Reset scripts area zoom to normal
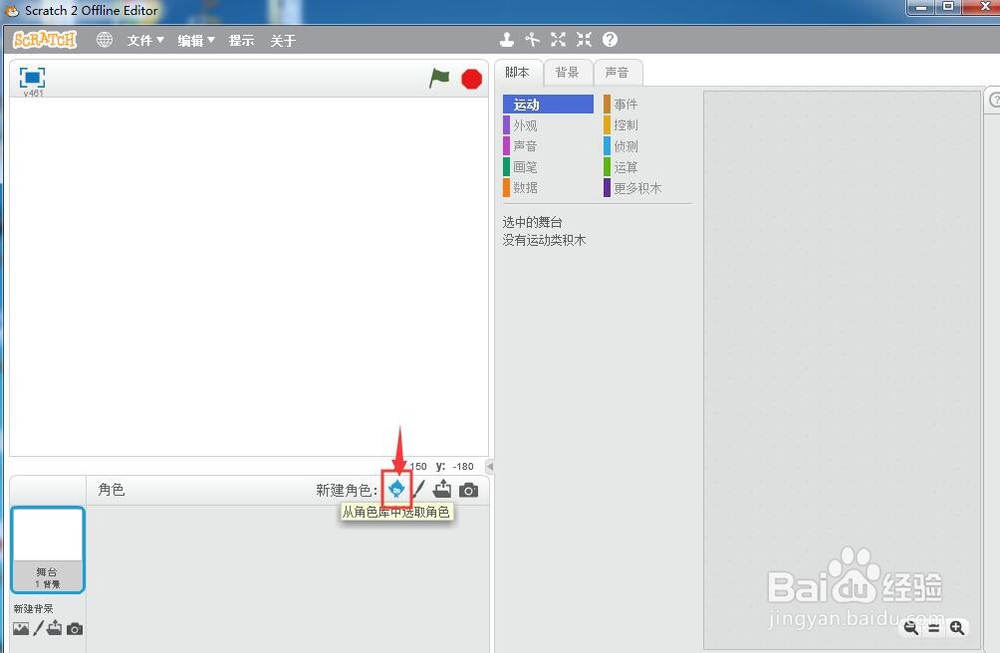 point(934,628)
